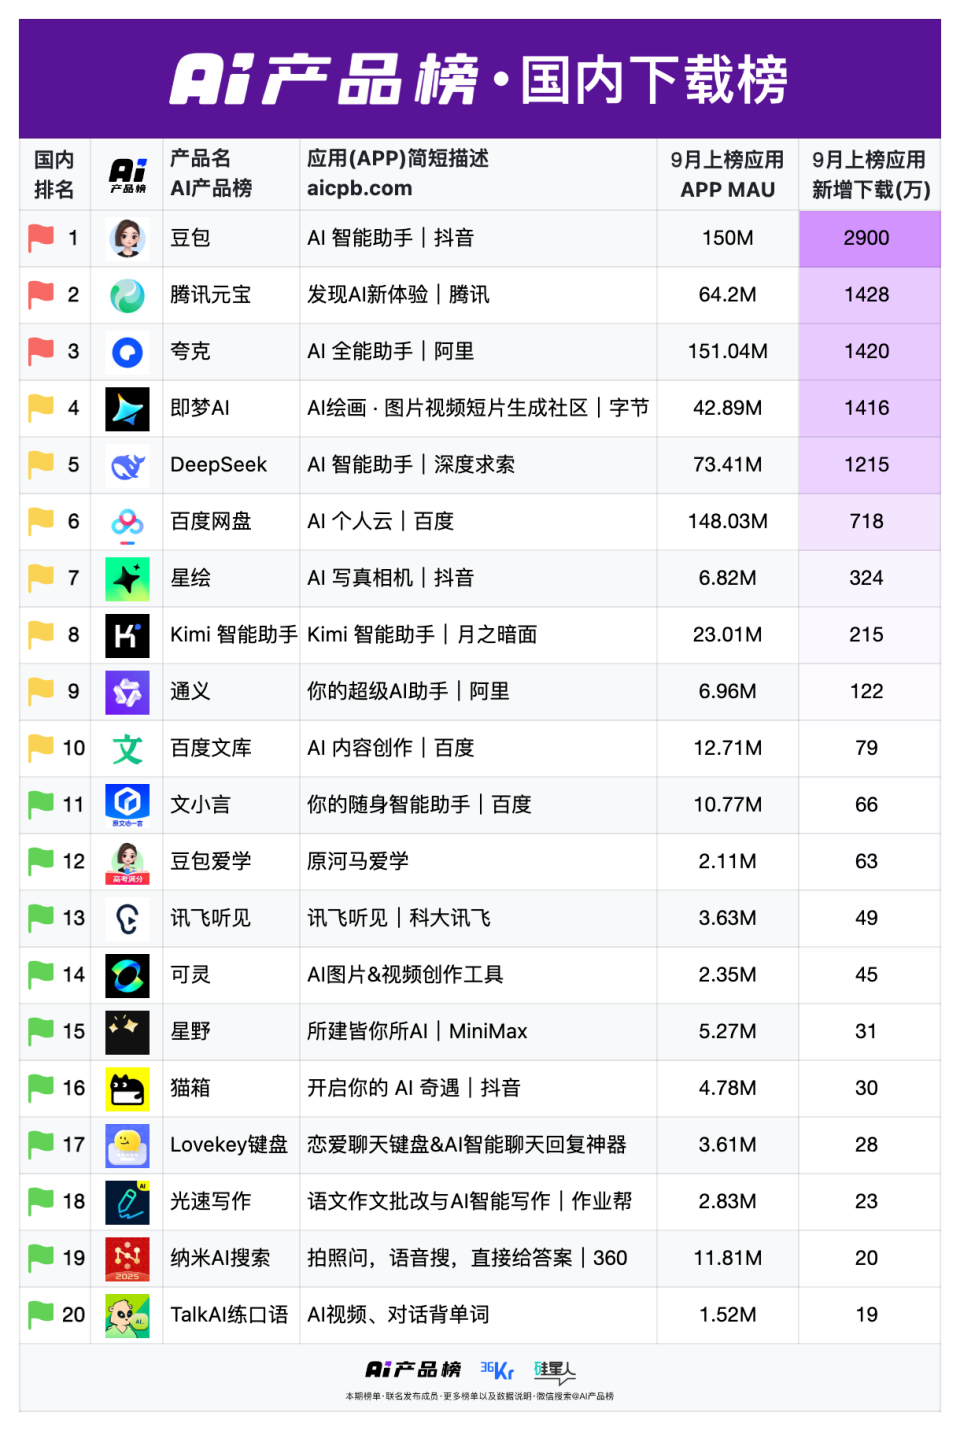This screenshot has height=1431, width=960.
Task: Click the 36Kr logo in footer
Action: pyautogui.click(x=497, y=1370)
